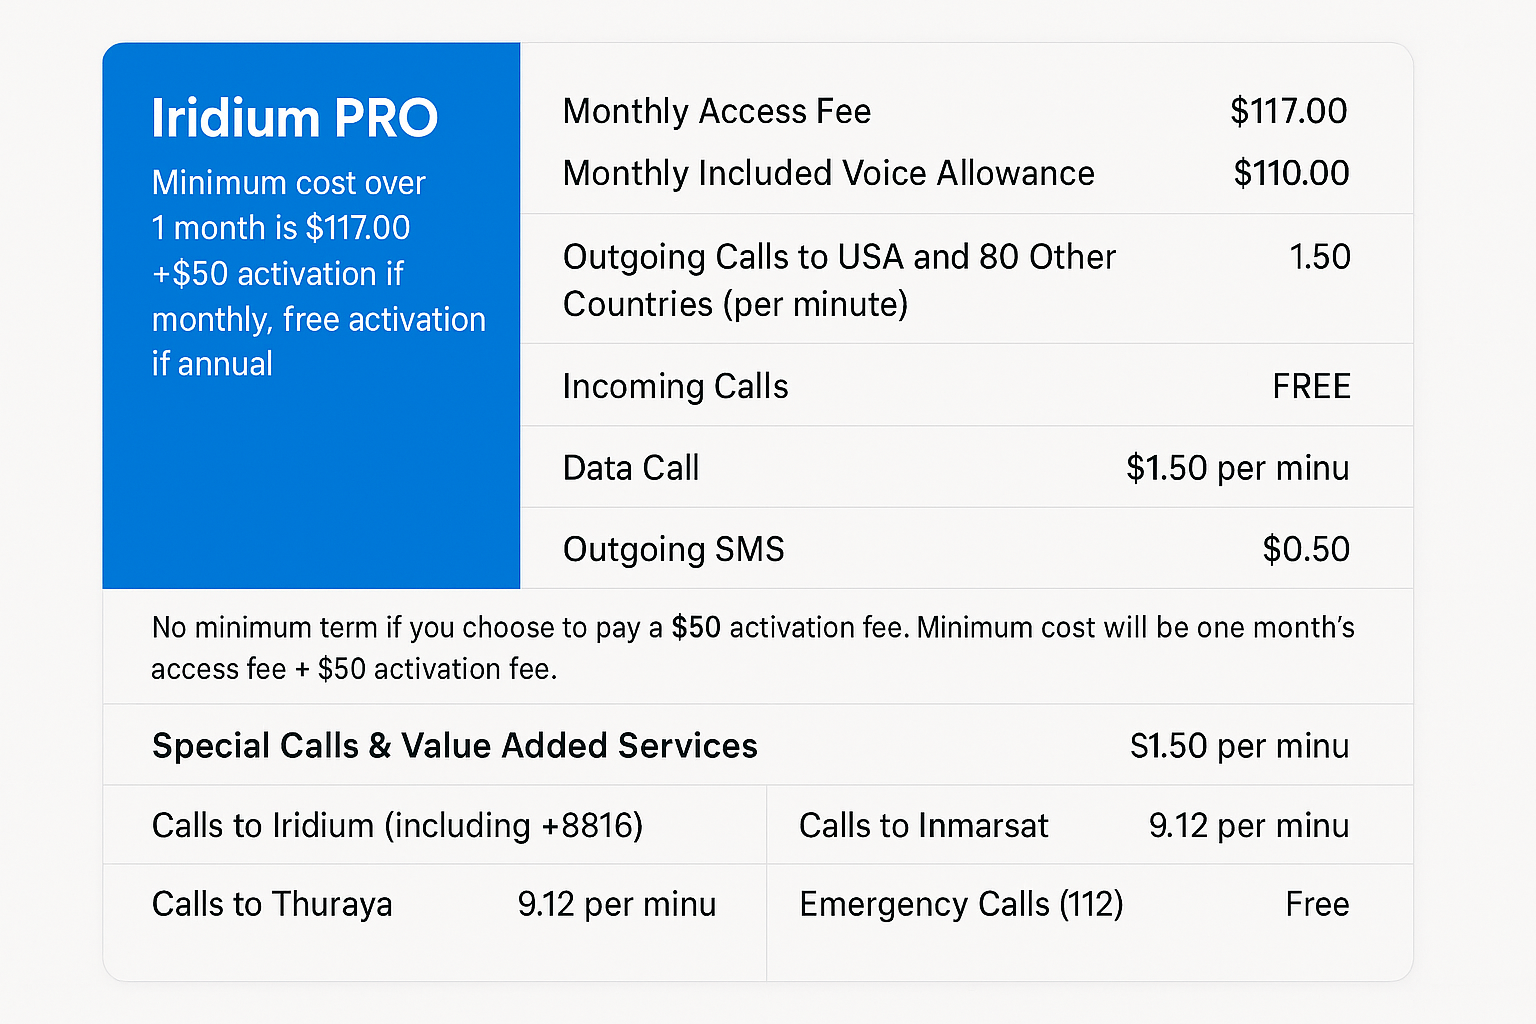
Task: Click the blue panel's minimum cost description
Action: pos(318,273)
